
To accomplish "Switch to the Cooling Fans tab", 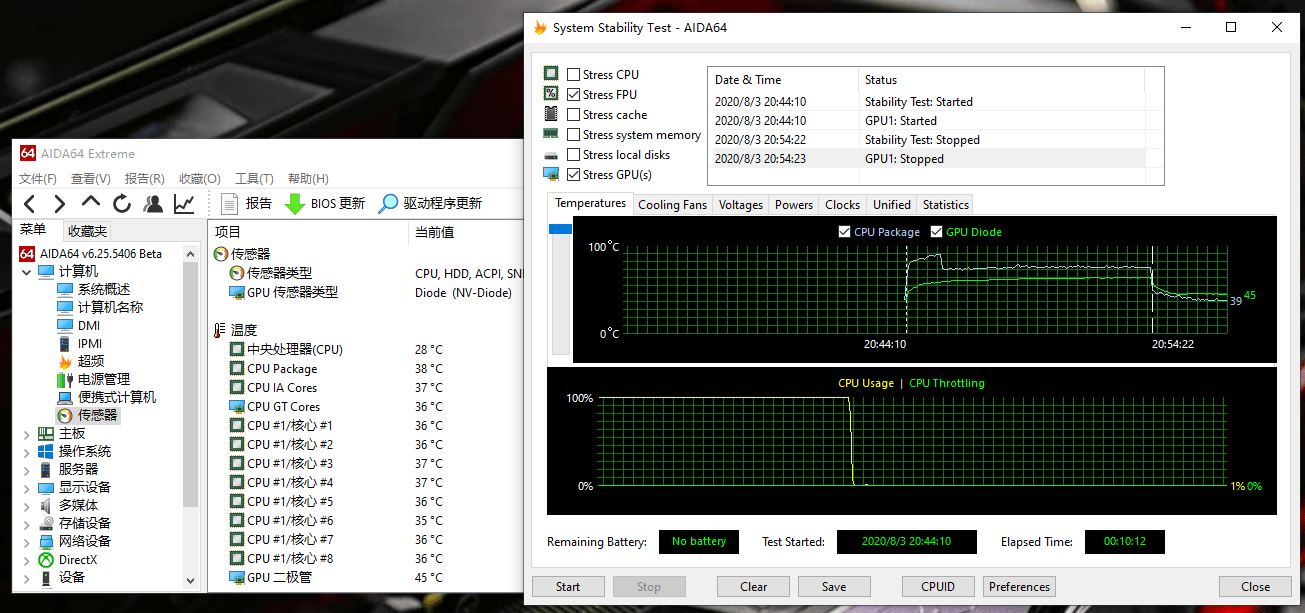I will tap(672, 205).
